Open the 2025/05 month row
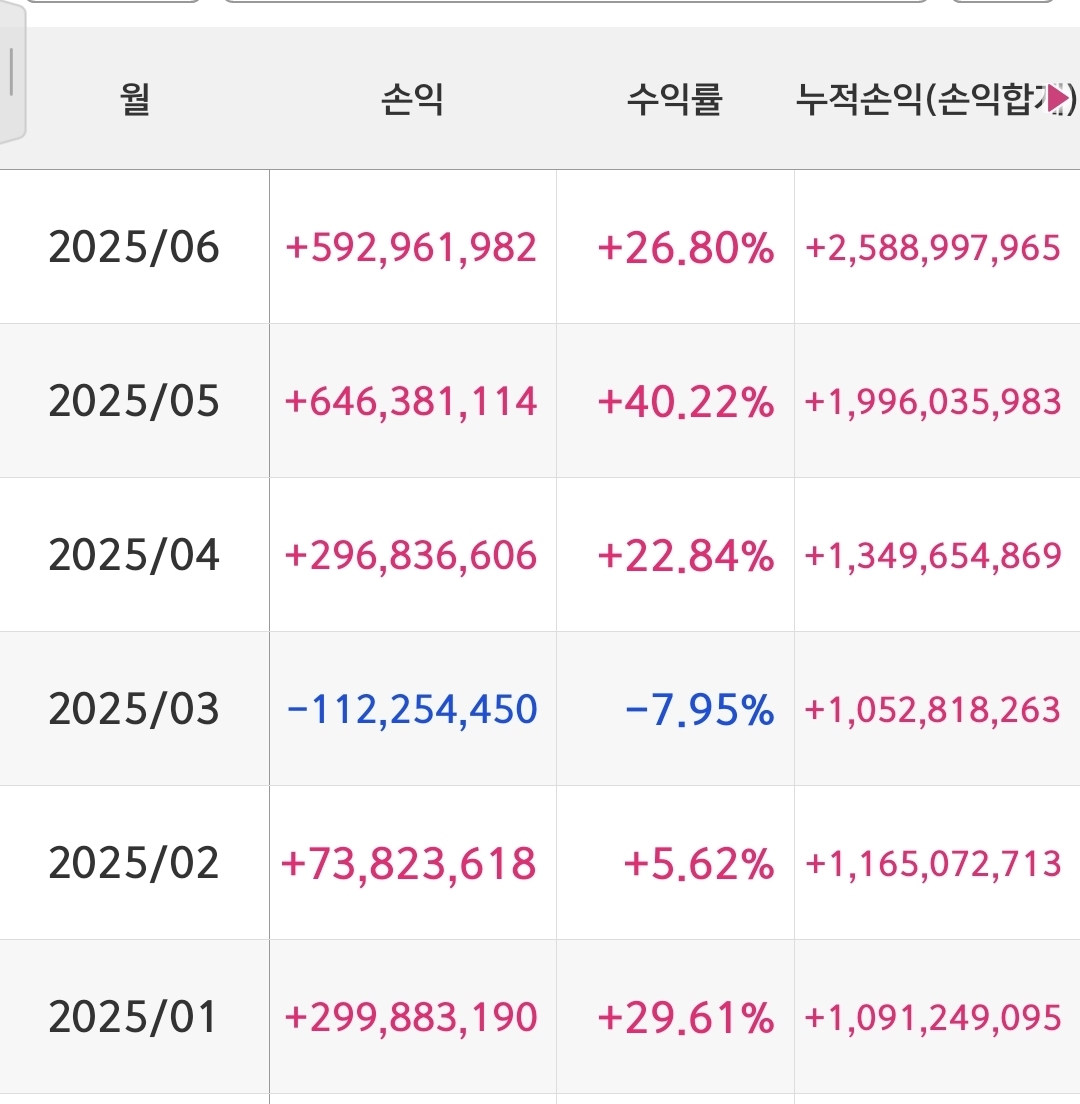 point(134,401)
